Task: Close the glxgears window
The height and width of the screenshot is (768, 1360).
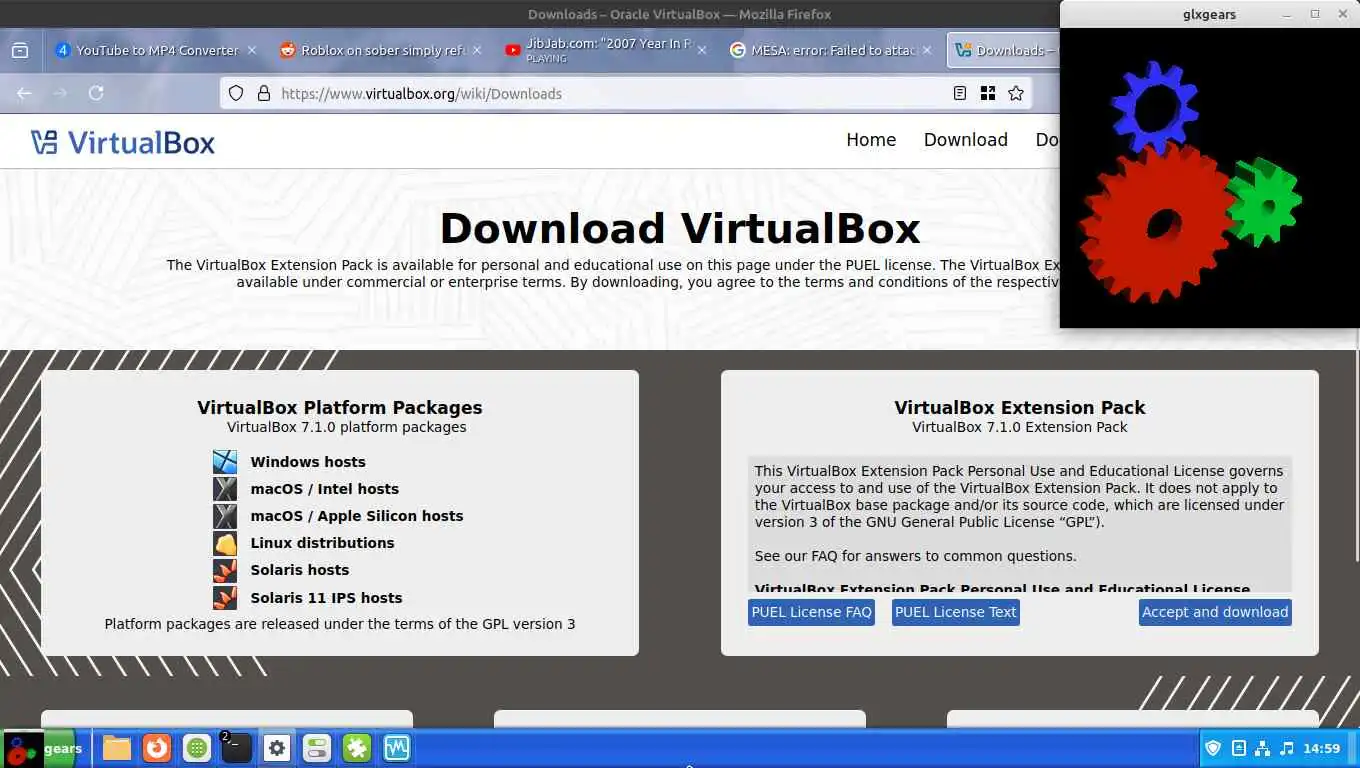Action: [1342, 14]
